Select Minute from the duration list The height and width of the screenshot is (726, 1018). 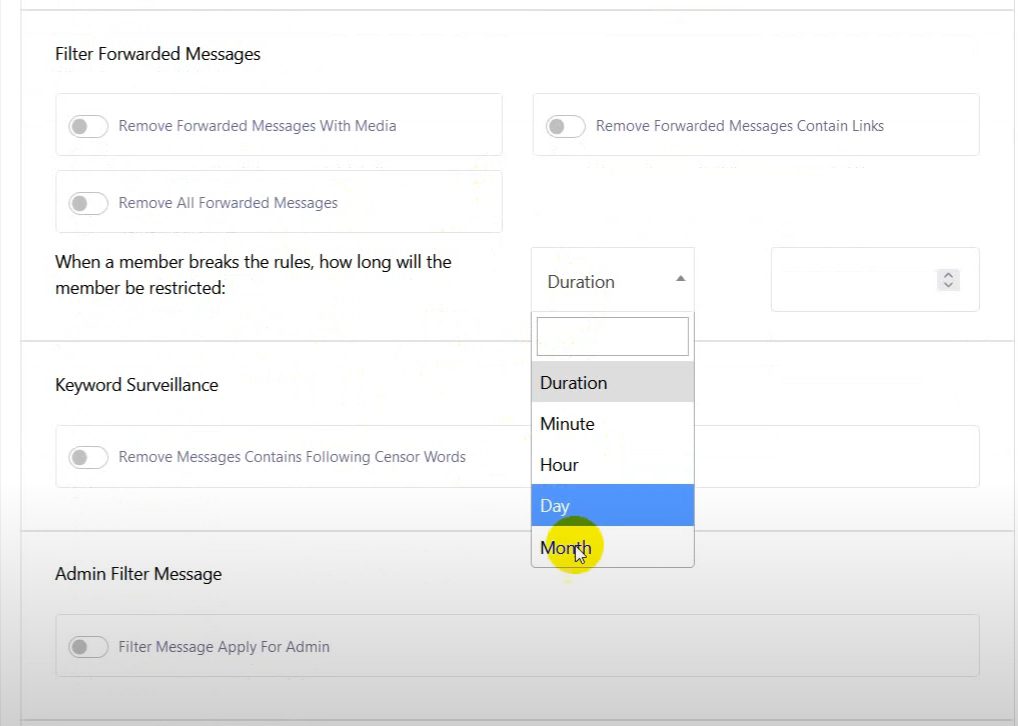click(567, 424)
